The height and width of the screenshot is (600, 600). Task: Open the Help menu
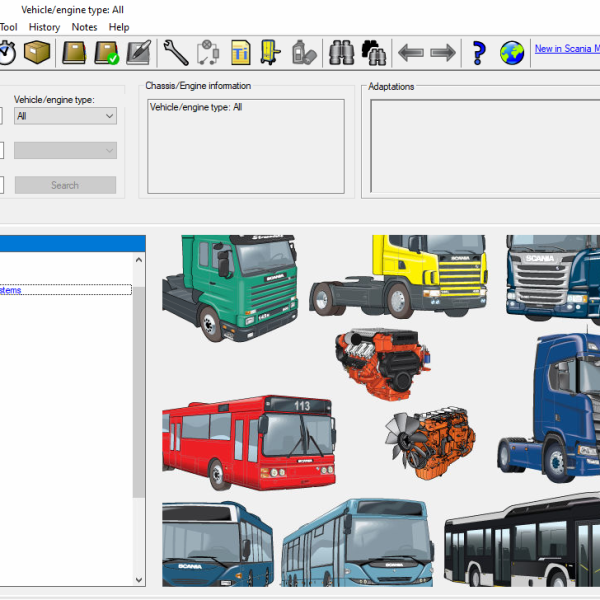pos(119,27)
